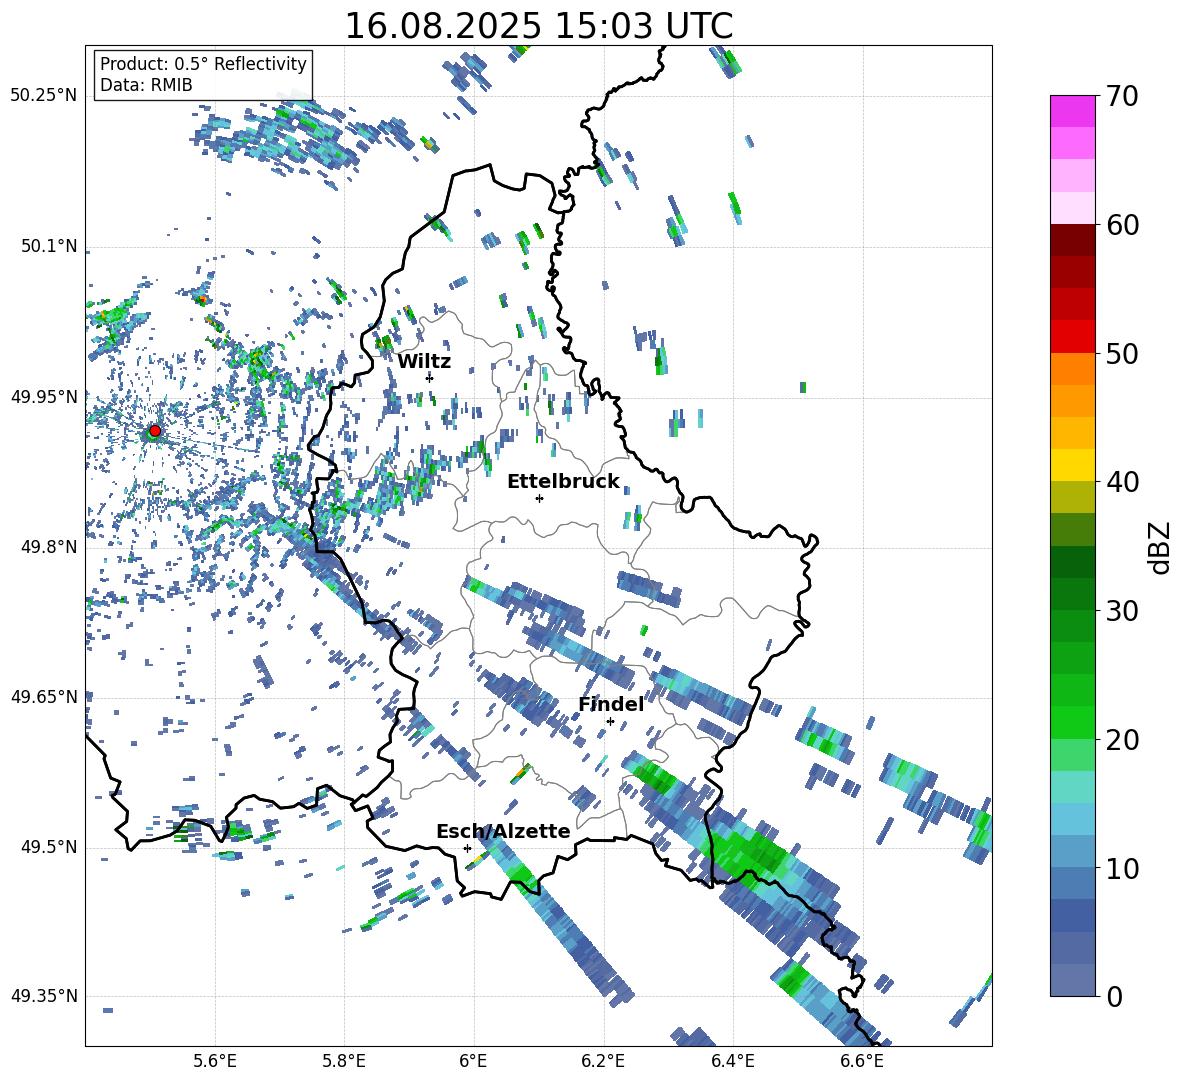This screenshot has width=1184, height=1081.
Task: Click the 6.2°E longitude label
Action: [603, 1061]
